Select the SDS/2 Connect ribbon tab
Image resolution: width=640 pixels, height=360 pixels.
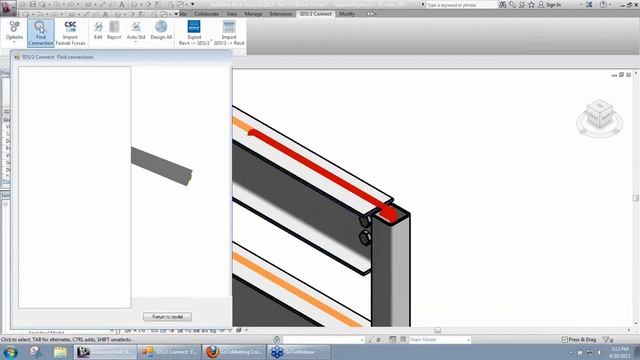pyautogui.click(x=316, y=14)
